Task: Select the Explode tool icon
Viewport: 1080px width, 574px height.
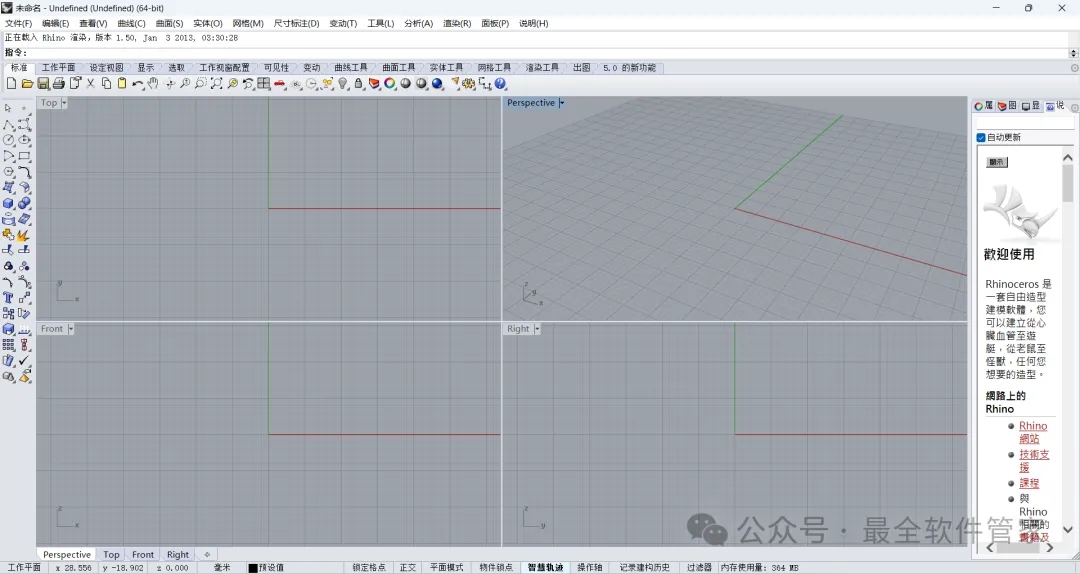Action: [x=24, y=235]
